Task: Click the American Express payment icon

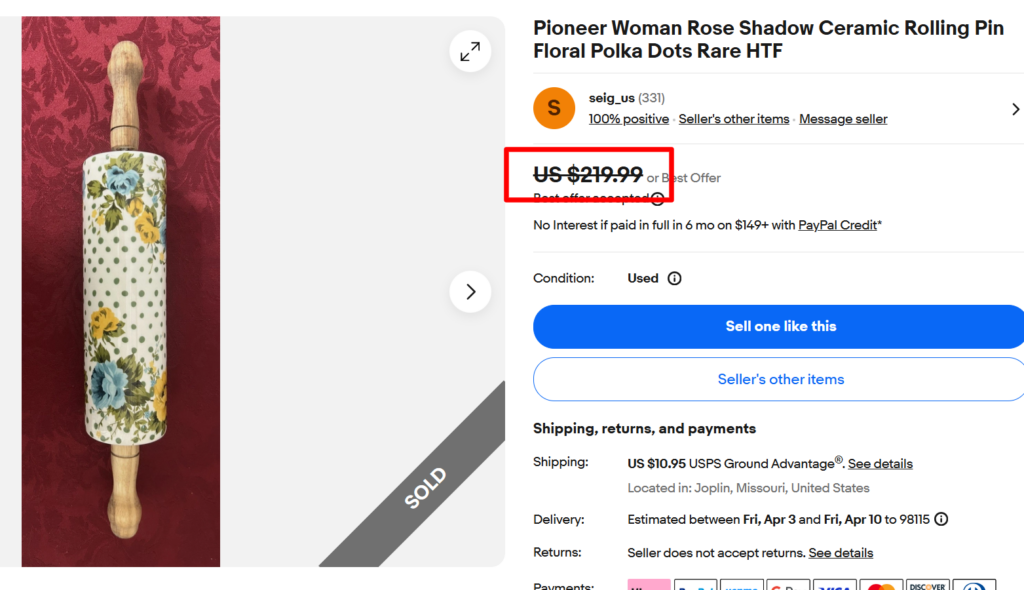Action: [x=975, y=585]
